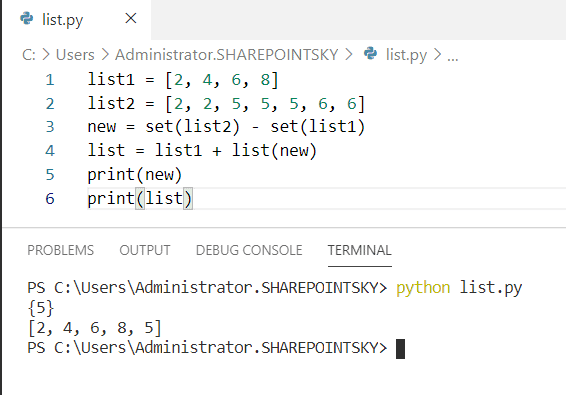This screenshot has height=395, width=566.
Task: Expand chevron after C: breadcrumb
Action: (x=45, y=55)
